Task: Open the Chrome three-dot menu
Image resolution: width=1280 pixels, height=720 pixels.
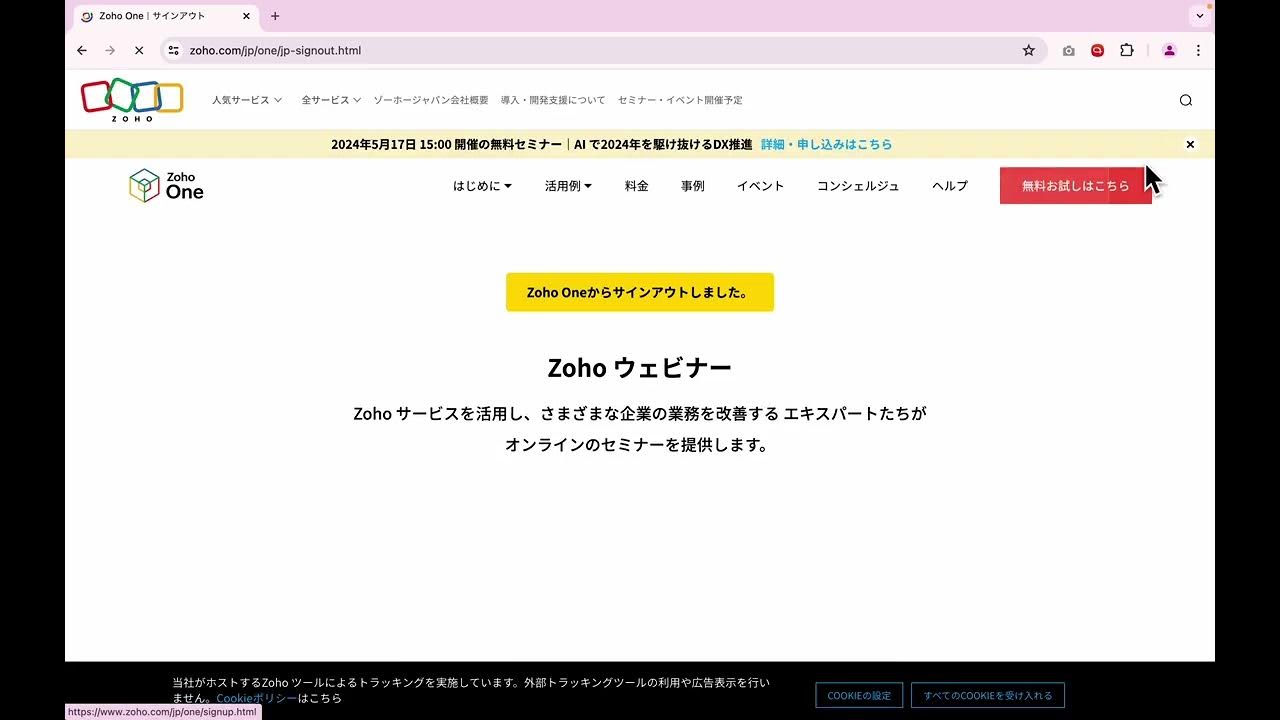Action: pos(1198,50)
